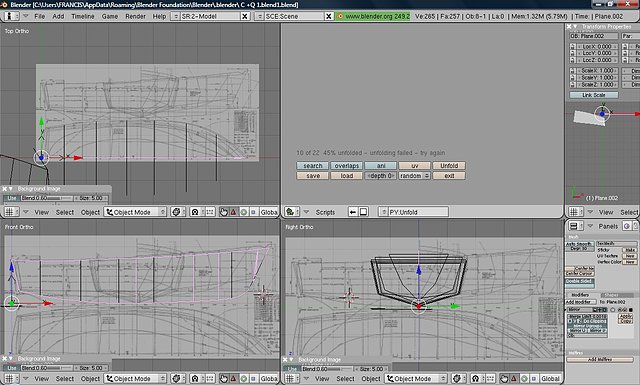Adjust Blend slider in Front Ortho Background Image panel
Screen dimensions: 640x385
[x=47, y=368]
